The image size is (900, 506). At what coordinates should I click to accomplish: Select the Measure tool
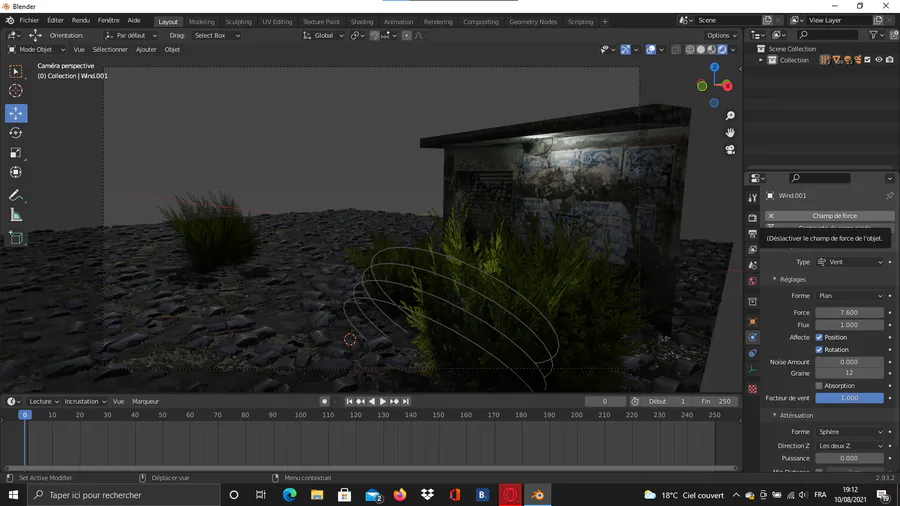pyautogui.click(x=16, y=215)
